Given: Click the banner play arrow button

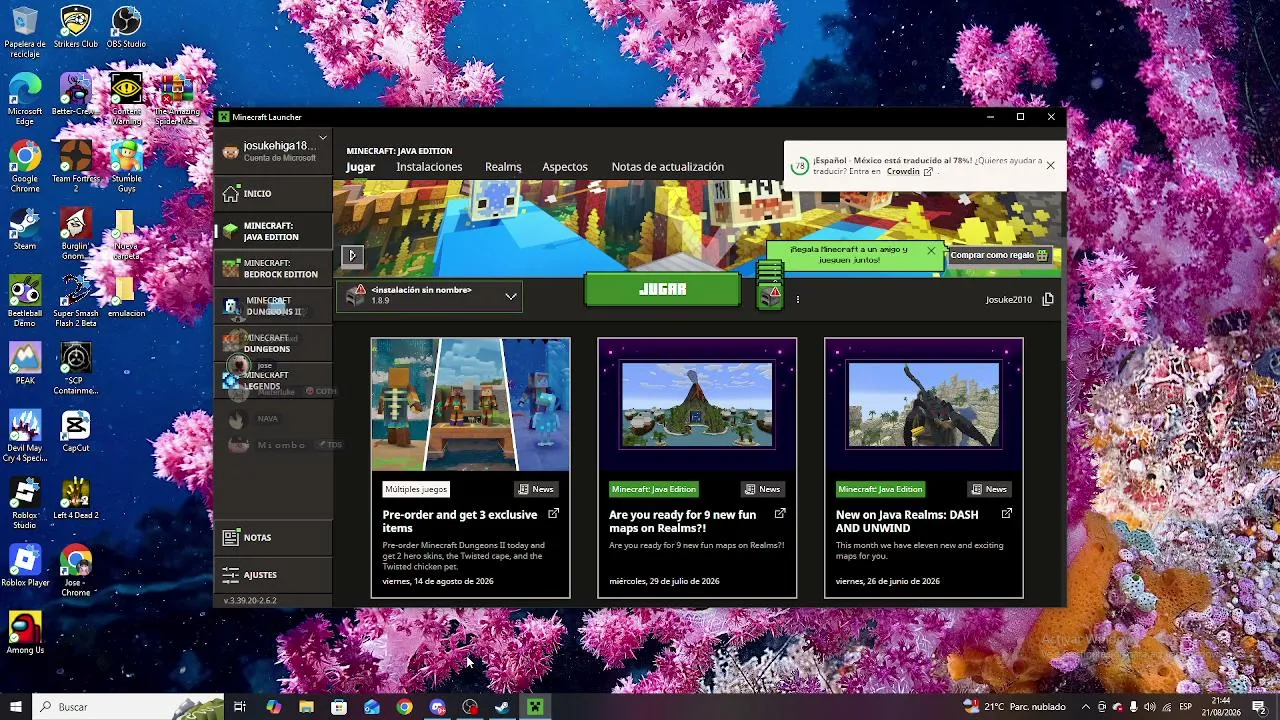Looking at the screenshot, I should pyautogui.click(x=352, y=256).
